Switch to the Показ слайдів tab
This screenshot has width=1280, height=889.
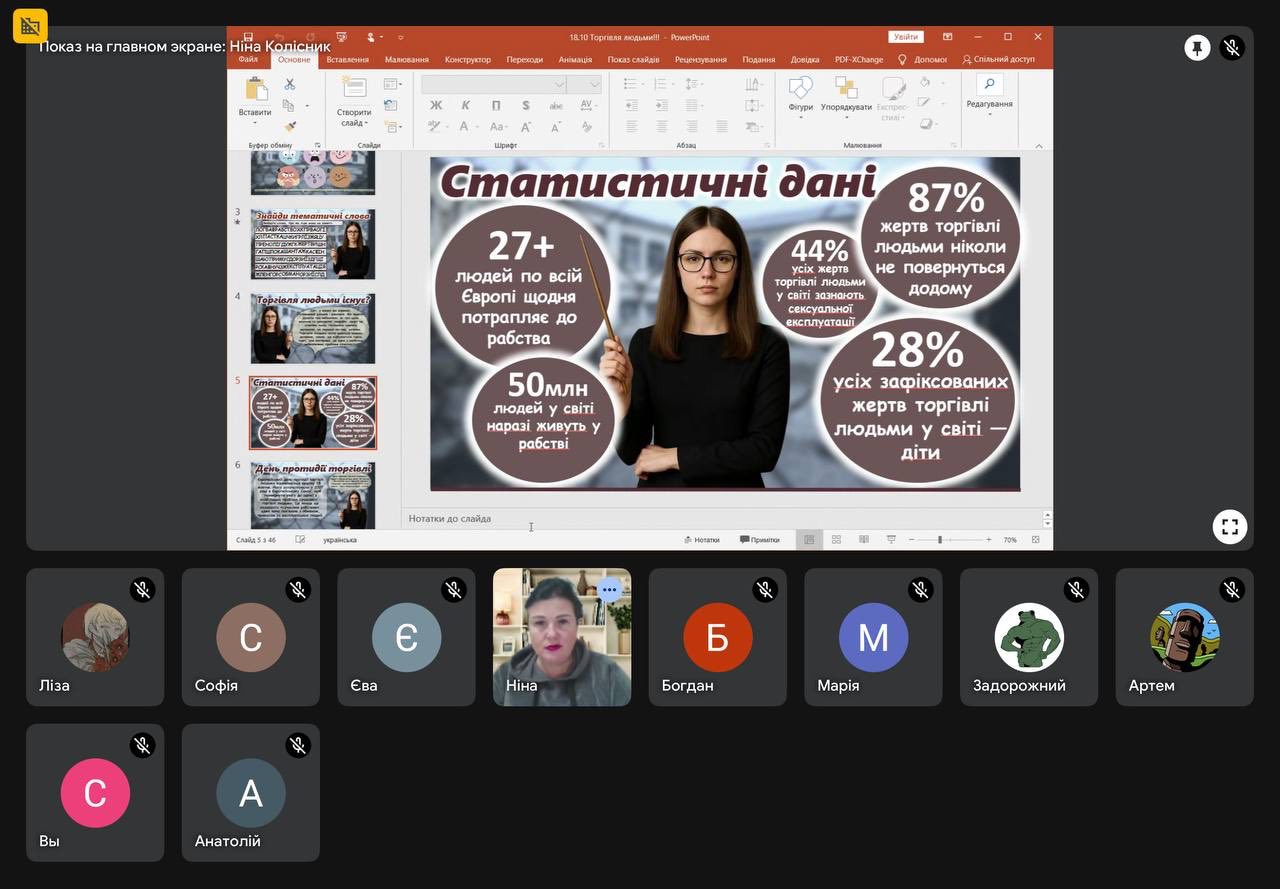634,60
